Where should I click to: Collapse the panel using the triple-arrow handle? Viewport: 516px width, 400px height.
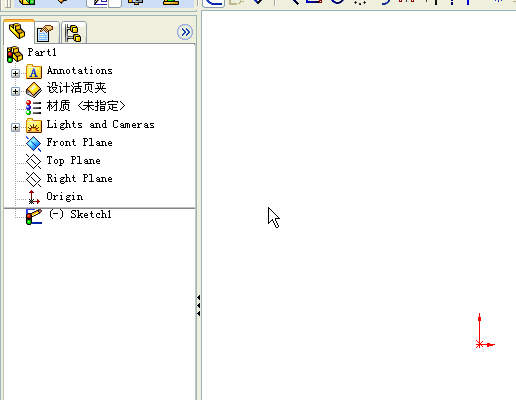pyautogui.click(x=199, y=305)
